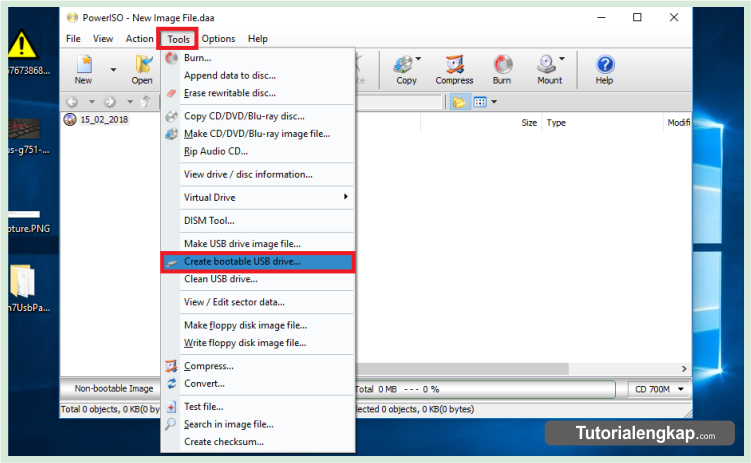Select Erase rewritable disc...
The width and height of the screenshot is (751, 463).
coord(258,93)
